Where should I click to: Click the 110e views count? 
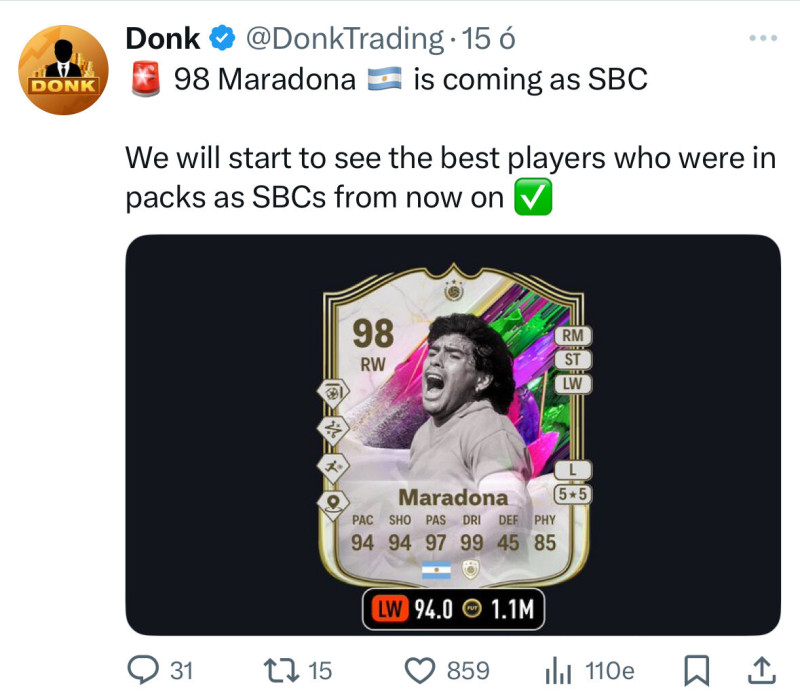point(610,671)
